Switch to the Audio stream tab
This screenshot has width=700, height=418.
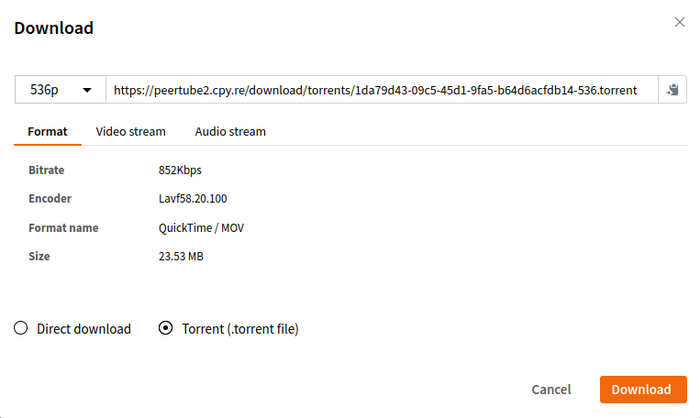[230, 131]
